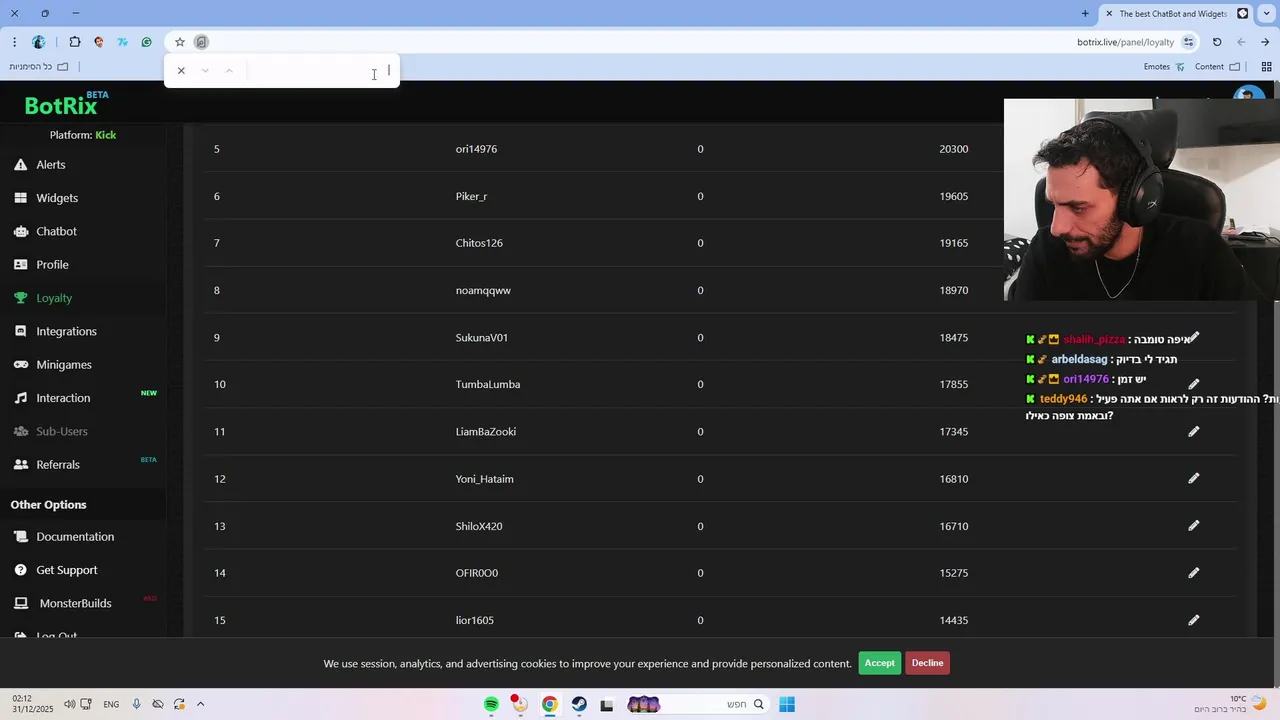1280x720 pixels.
Task: Click the icon beside the bookmark star
Action: [201, 42]
